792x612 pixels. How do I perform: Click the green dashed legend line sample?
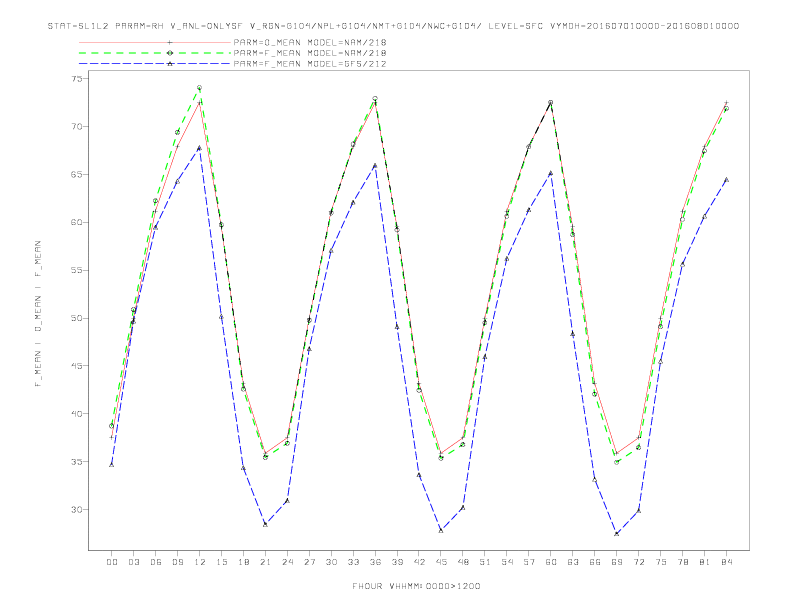point(155,53)
